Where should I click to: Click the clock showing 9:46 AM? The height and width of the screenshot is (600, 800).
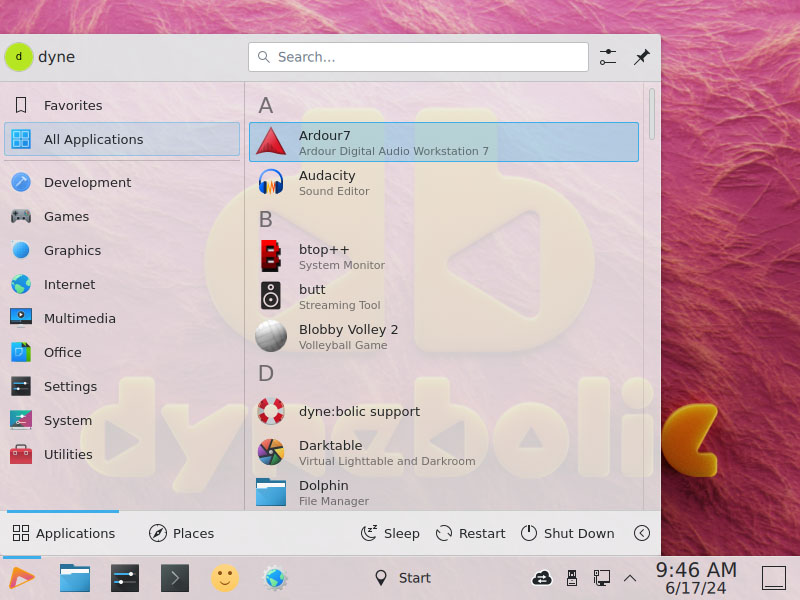click(696, 578)
